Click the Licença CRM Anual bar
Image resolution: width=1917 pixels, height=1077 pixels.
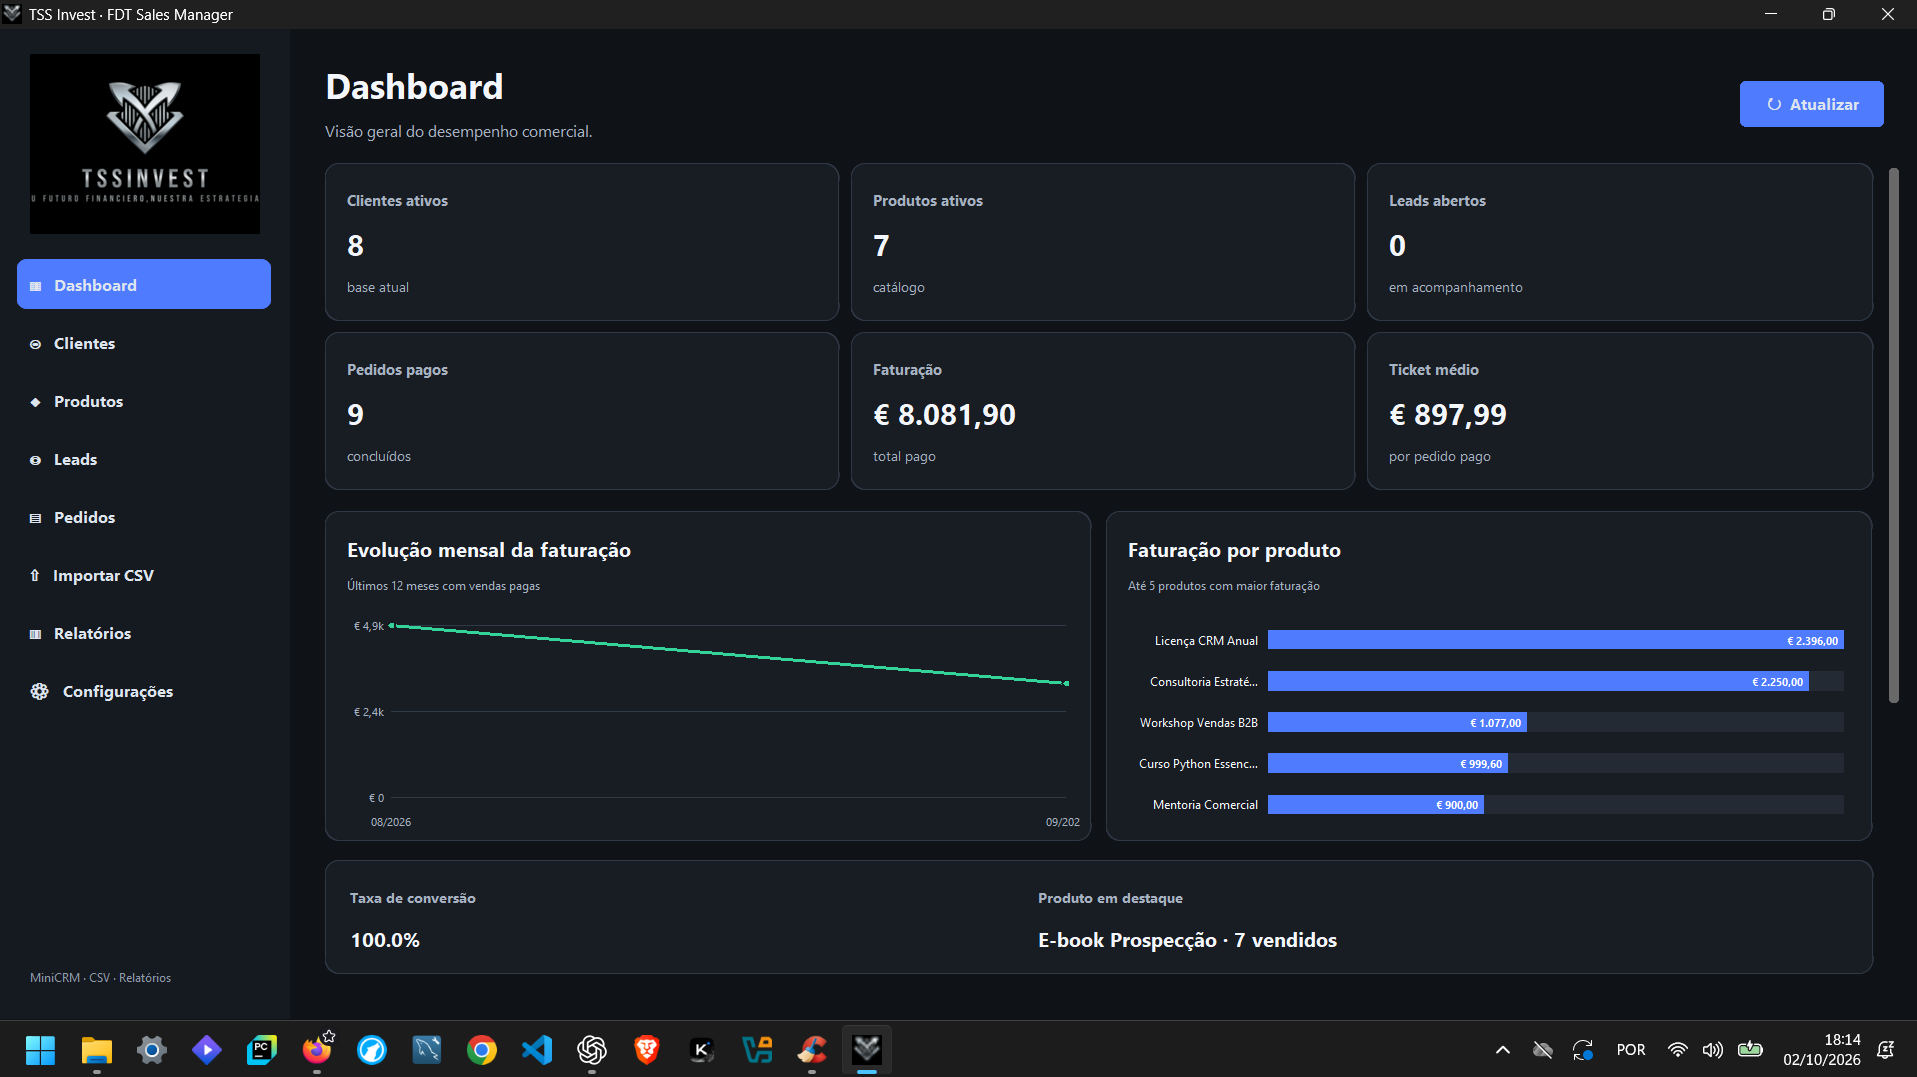(1555, 640)
